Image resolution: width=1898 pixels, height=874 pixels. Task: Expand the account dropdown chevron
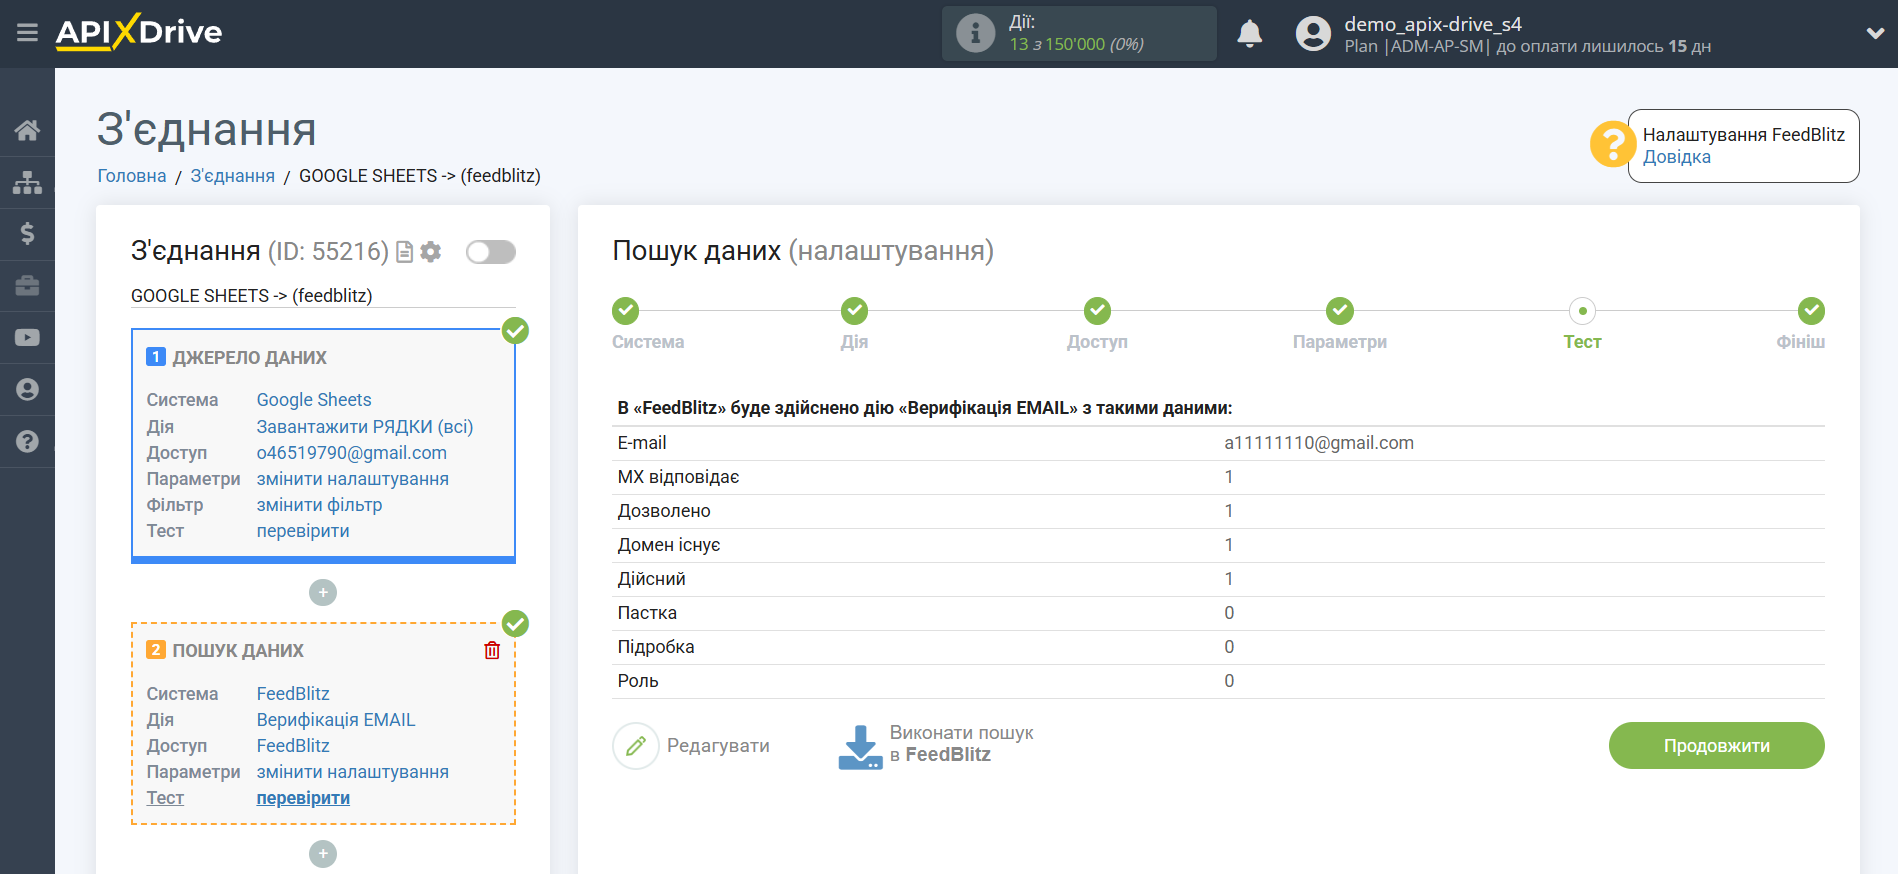tap(1875, 34)
